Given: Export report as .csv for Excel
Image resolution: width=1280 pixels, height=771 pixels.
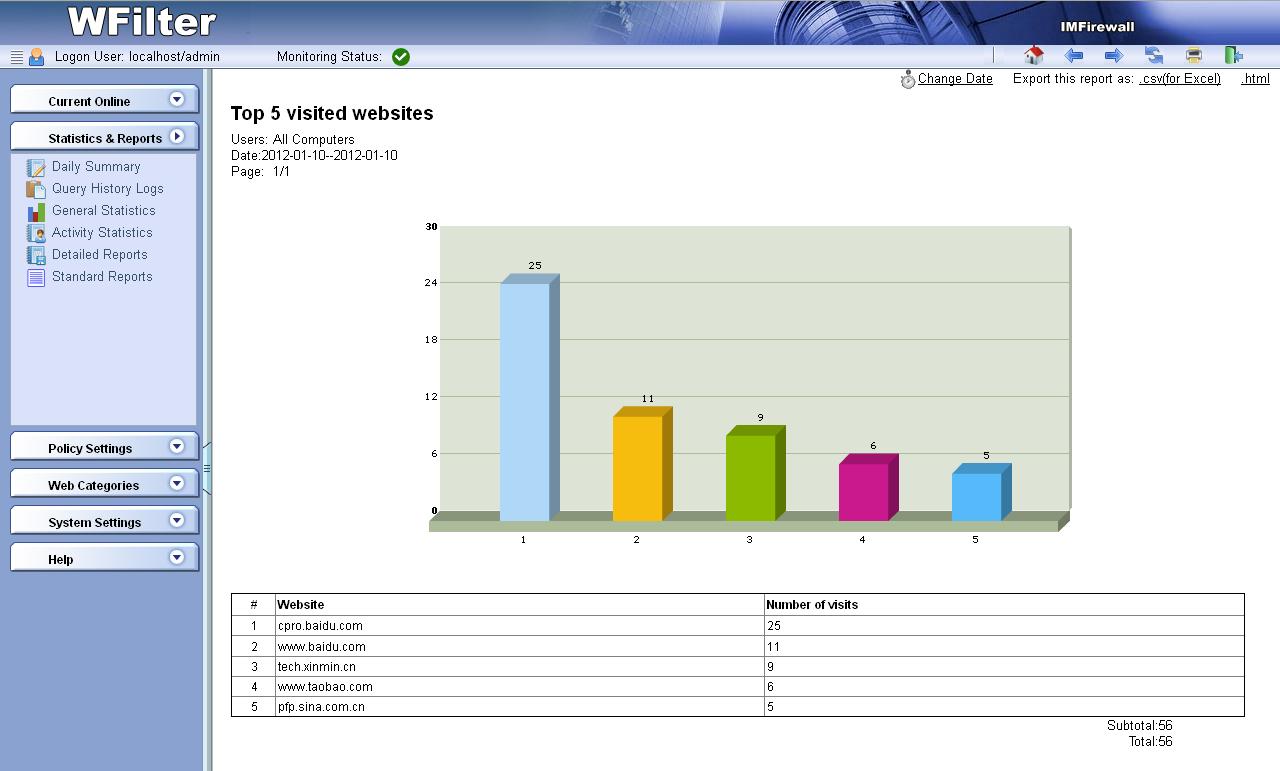Looking at the screenshot, I should [x=1180, y=79].
